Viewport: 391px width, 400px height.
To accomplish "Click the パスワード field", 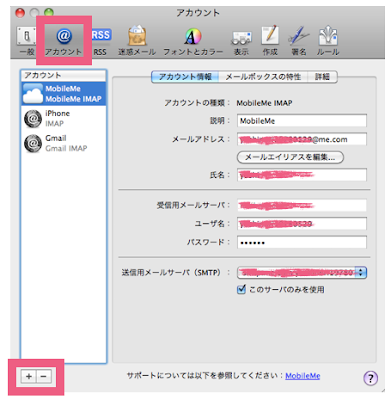I will click(x=302, y=242).
